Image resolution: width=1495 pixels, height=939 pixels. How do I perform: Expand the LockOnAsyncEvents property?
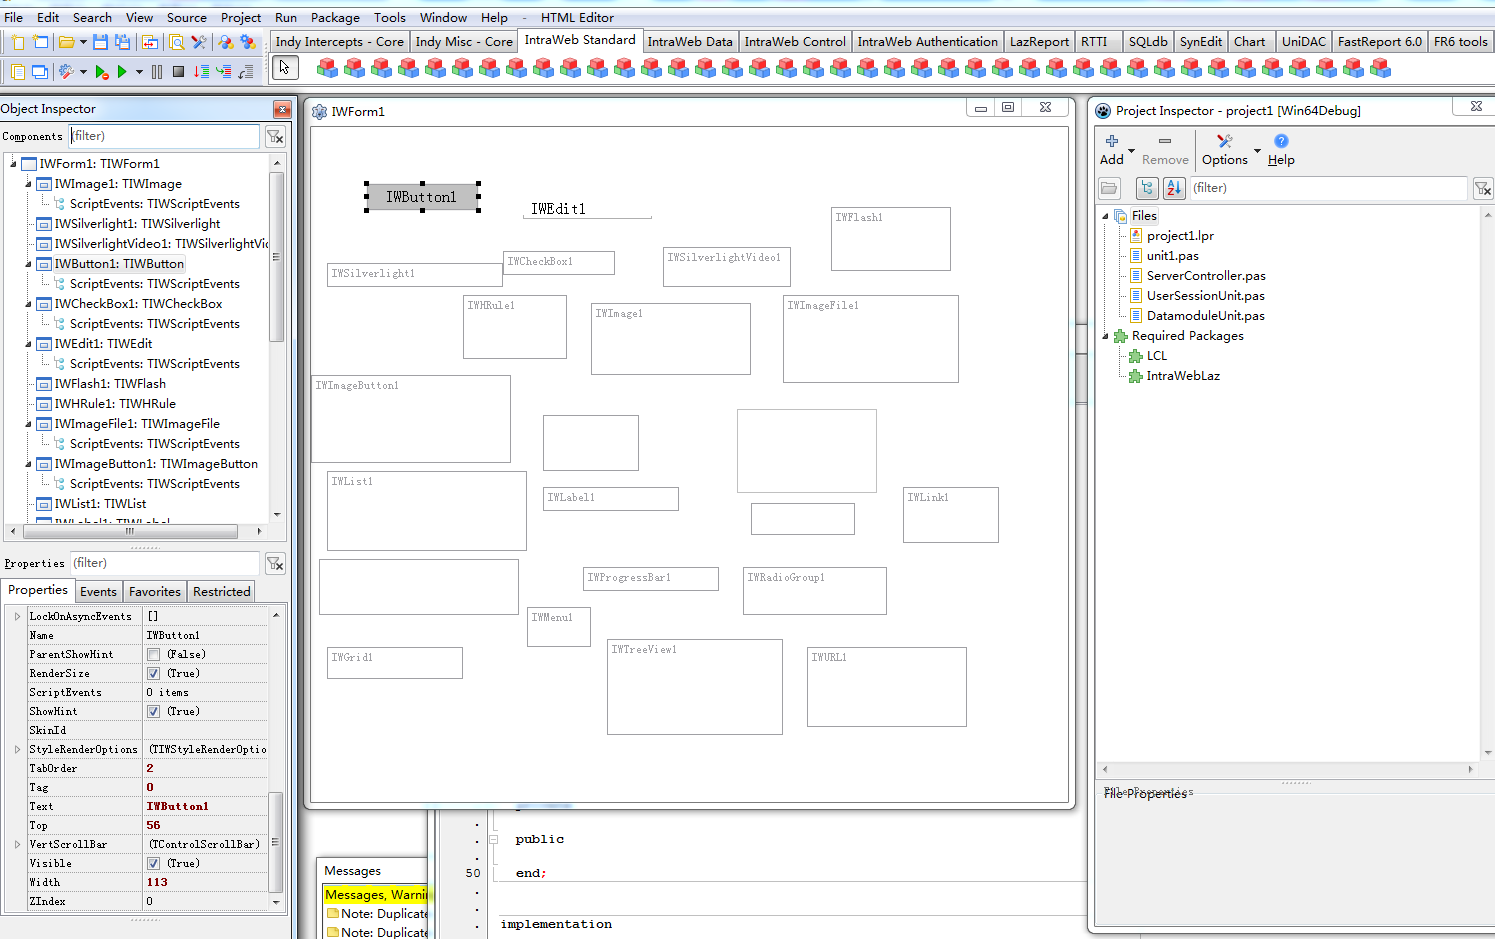18,616
